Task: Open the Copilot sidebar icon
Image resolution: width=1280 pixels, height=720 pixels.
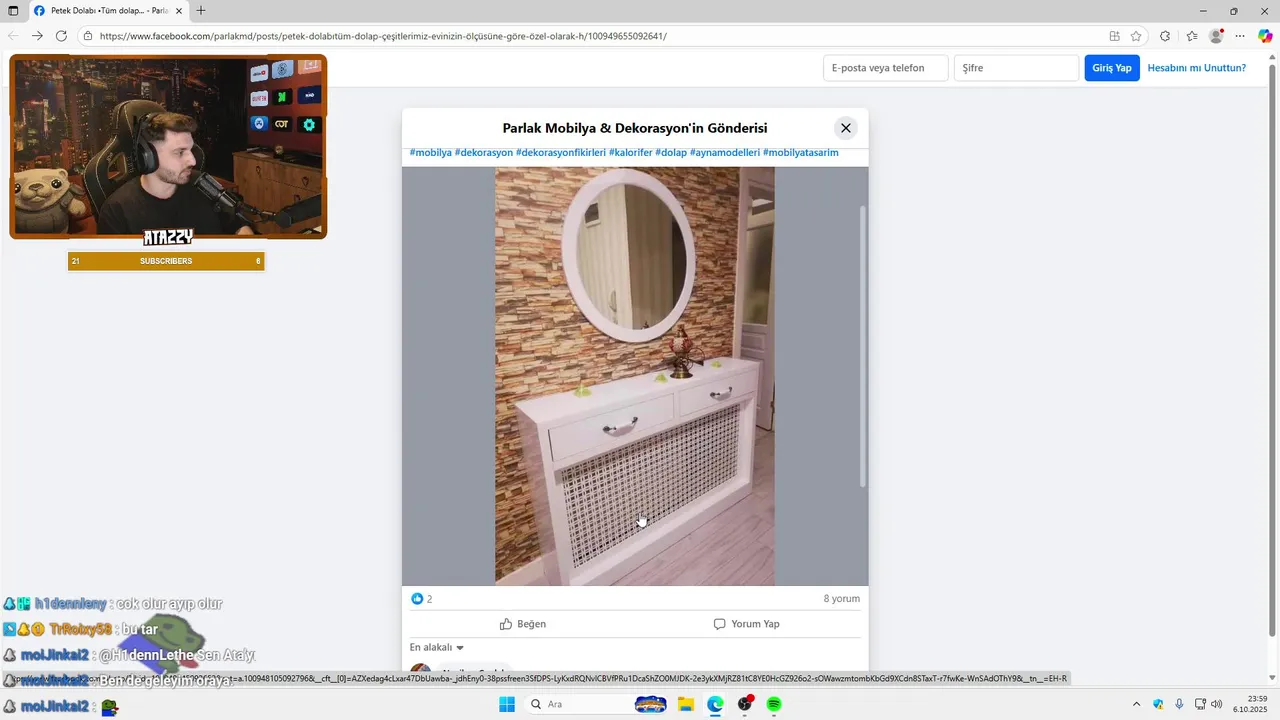Action: tap(1265, 36)
